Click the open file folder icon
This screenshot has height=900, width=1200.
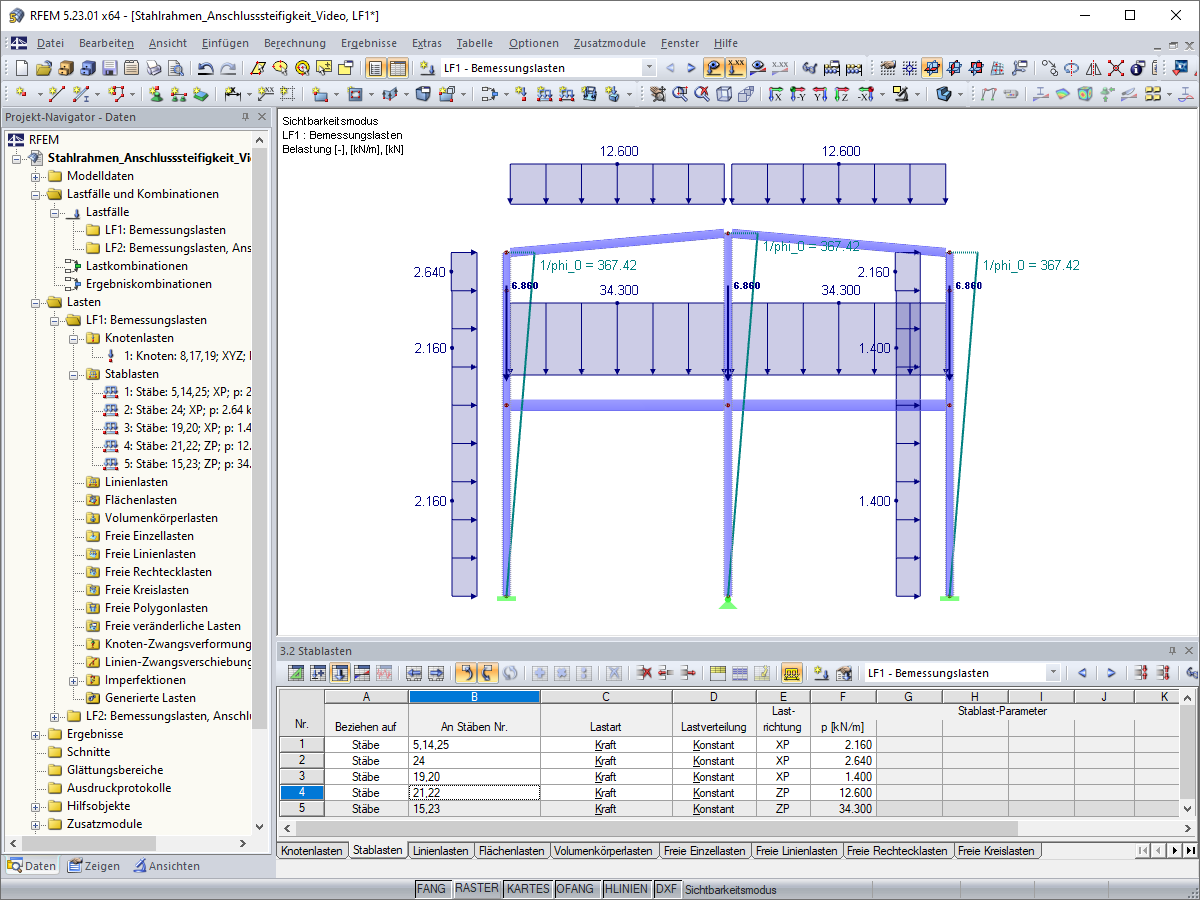(x=43, y=69)
